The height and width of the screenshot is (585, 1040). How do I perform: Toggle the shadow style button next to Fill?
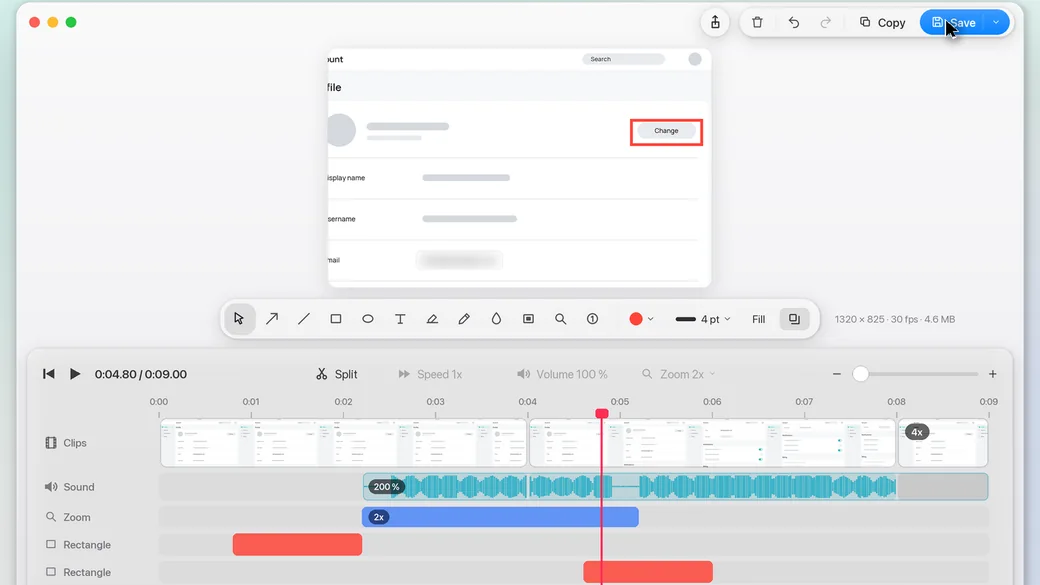794,319
